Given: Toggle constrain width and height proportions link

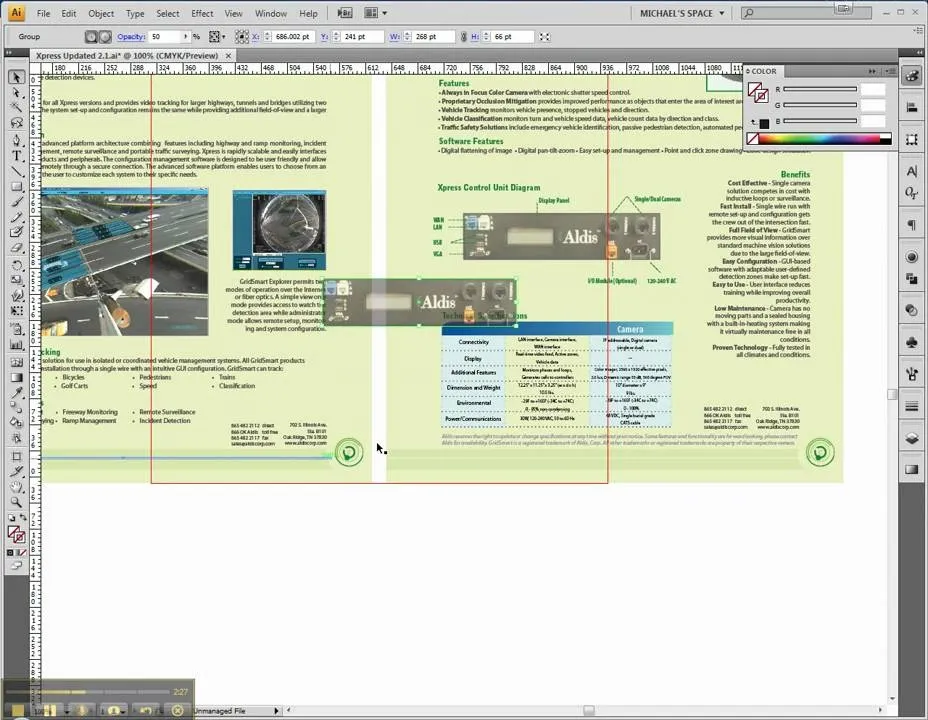Looking at the screenshot, I should coord(463,37).
